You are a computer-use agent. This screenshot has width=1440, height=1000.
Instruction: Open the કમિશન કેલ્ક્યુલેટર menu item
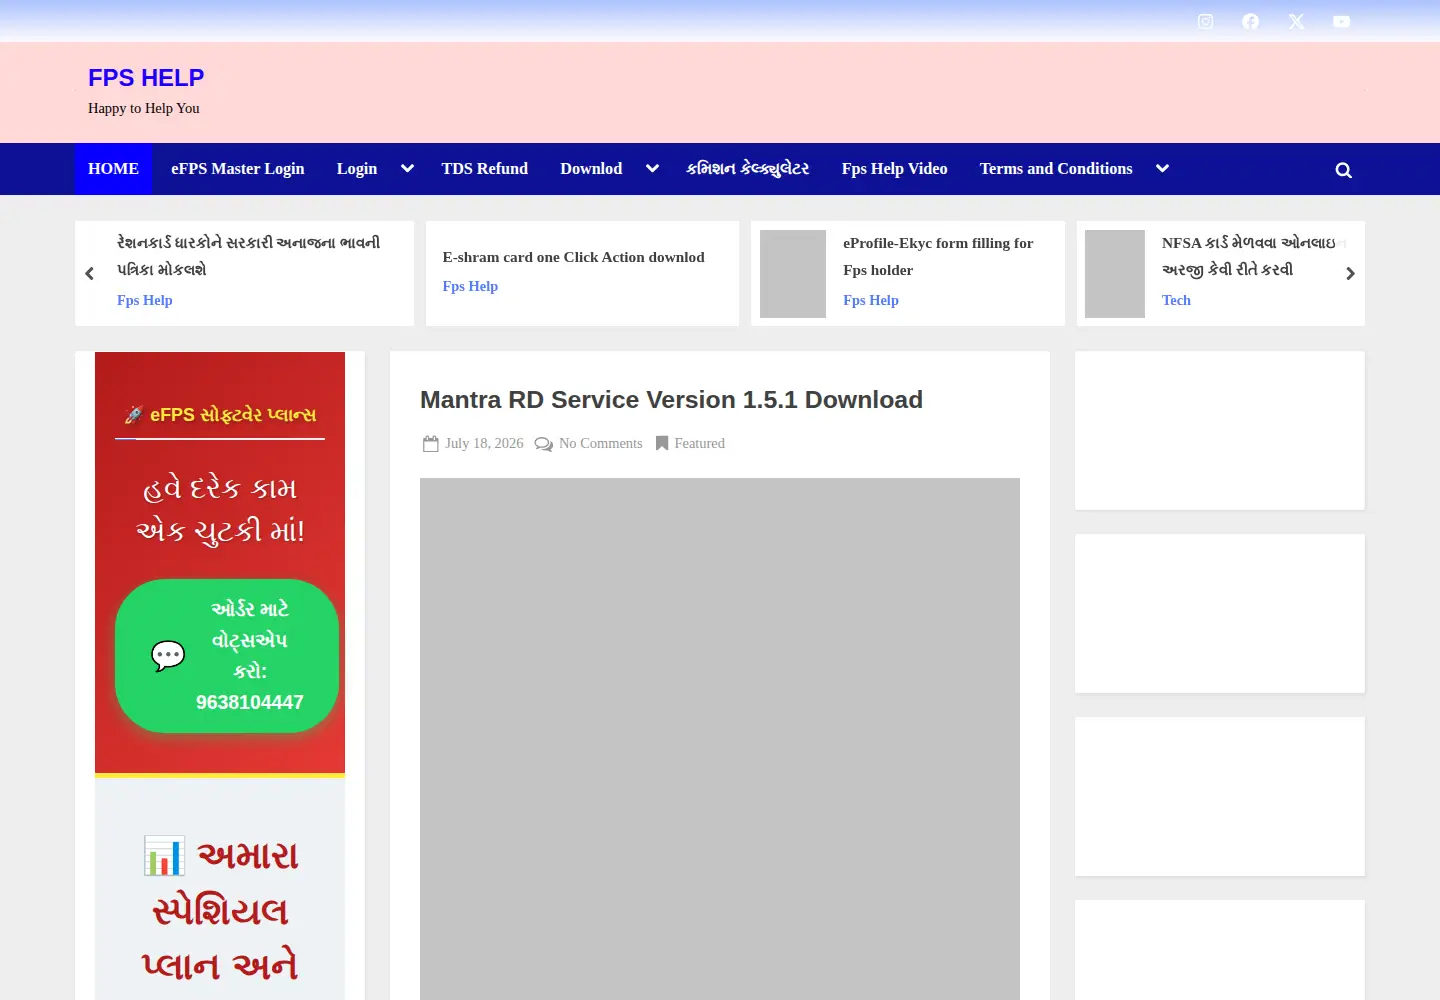(748, 169)
